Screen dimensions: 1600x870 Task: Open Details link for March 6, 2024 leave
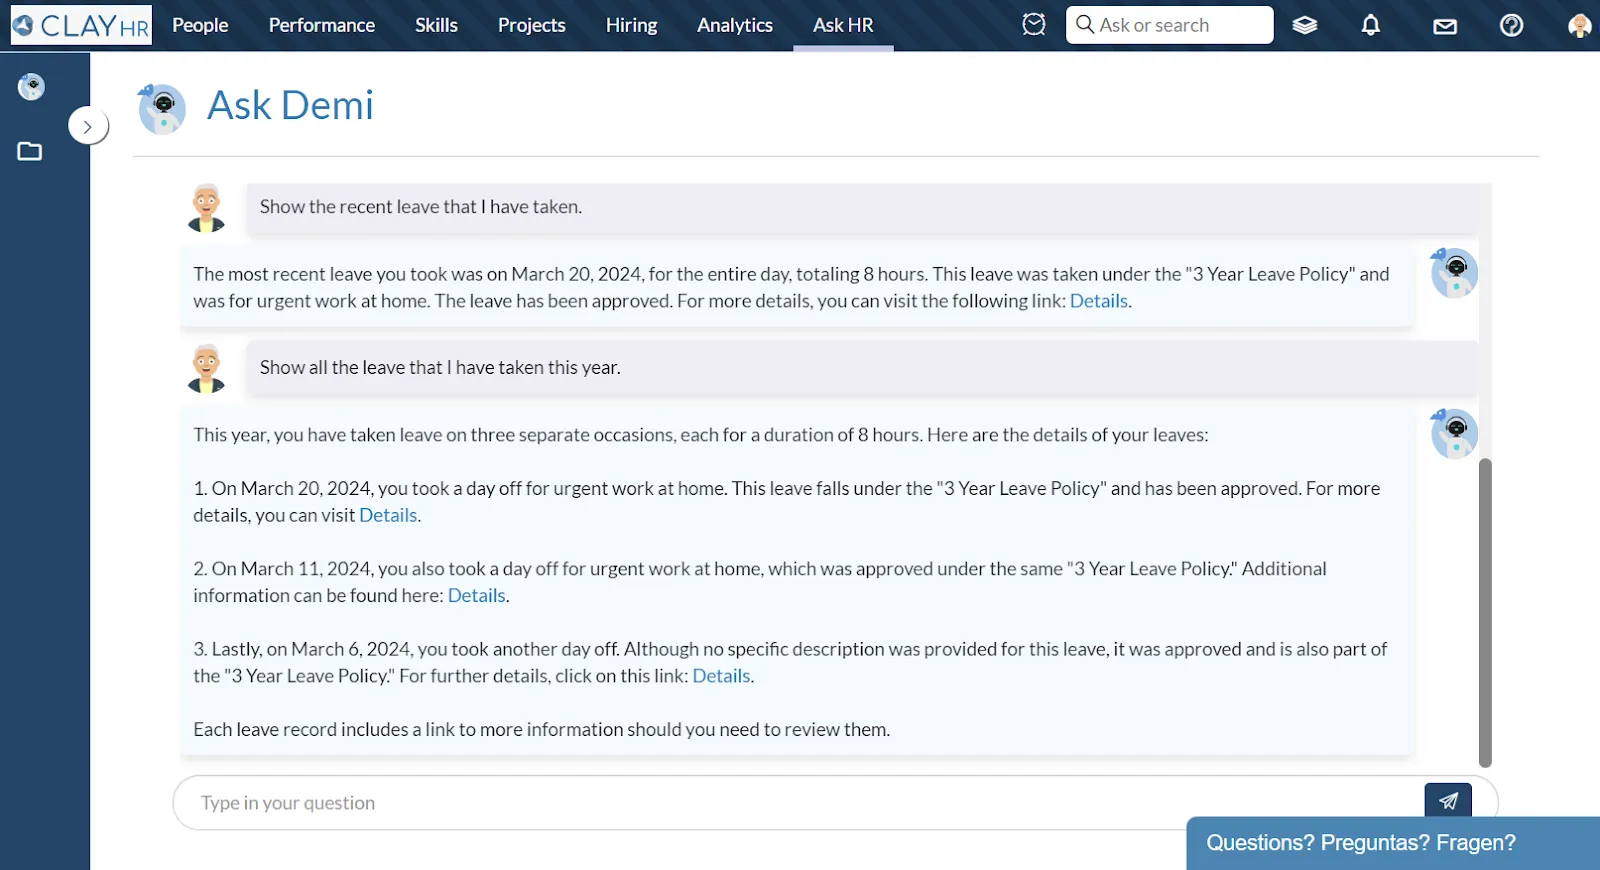721,676
